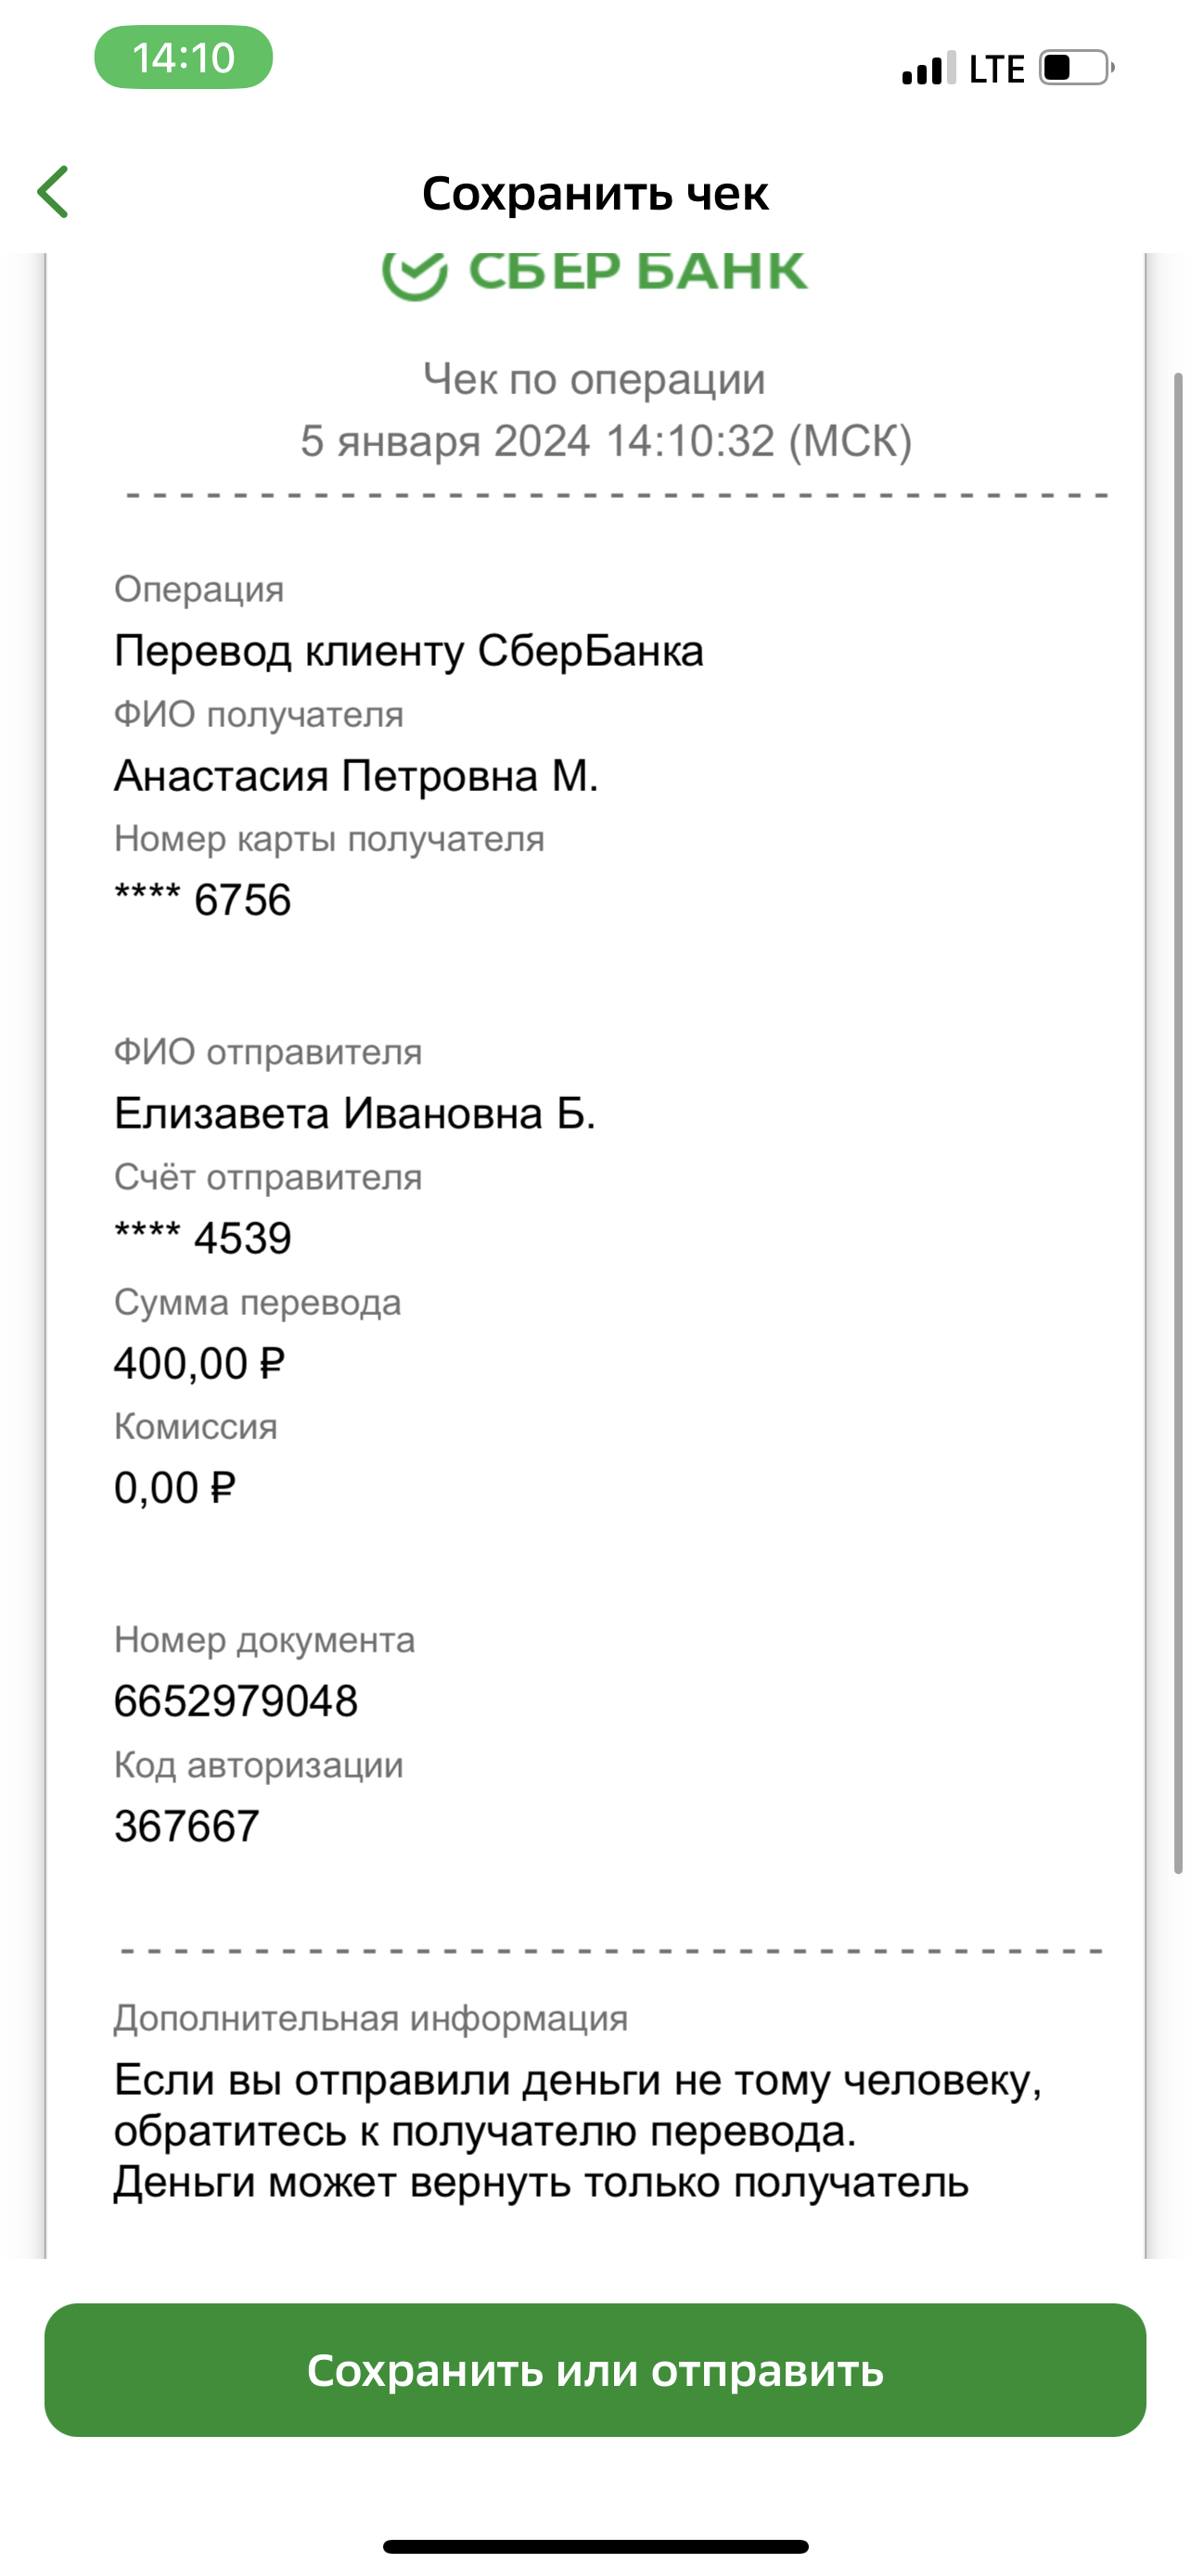Tap the Перевод клиенту СберБанка operation text
The height and width of the screenshot is (2576, 1191).
[x=409, y=651]
